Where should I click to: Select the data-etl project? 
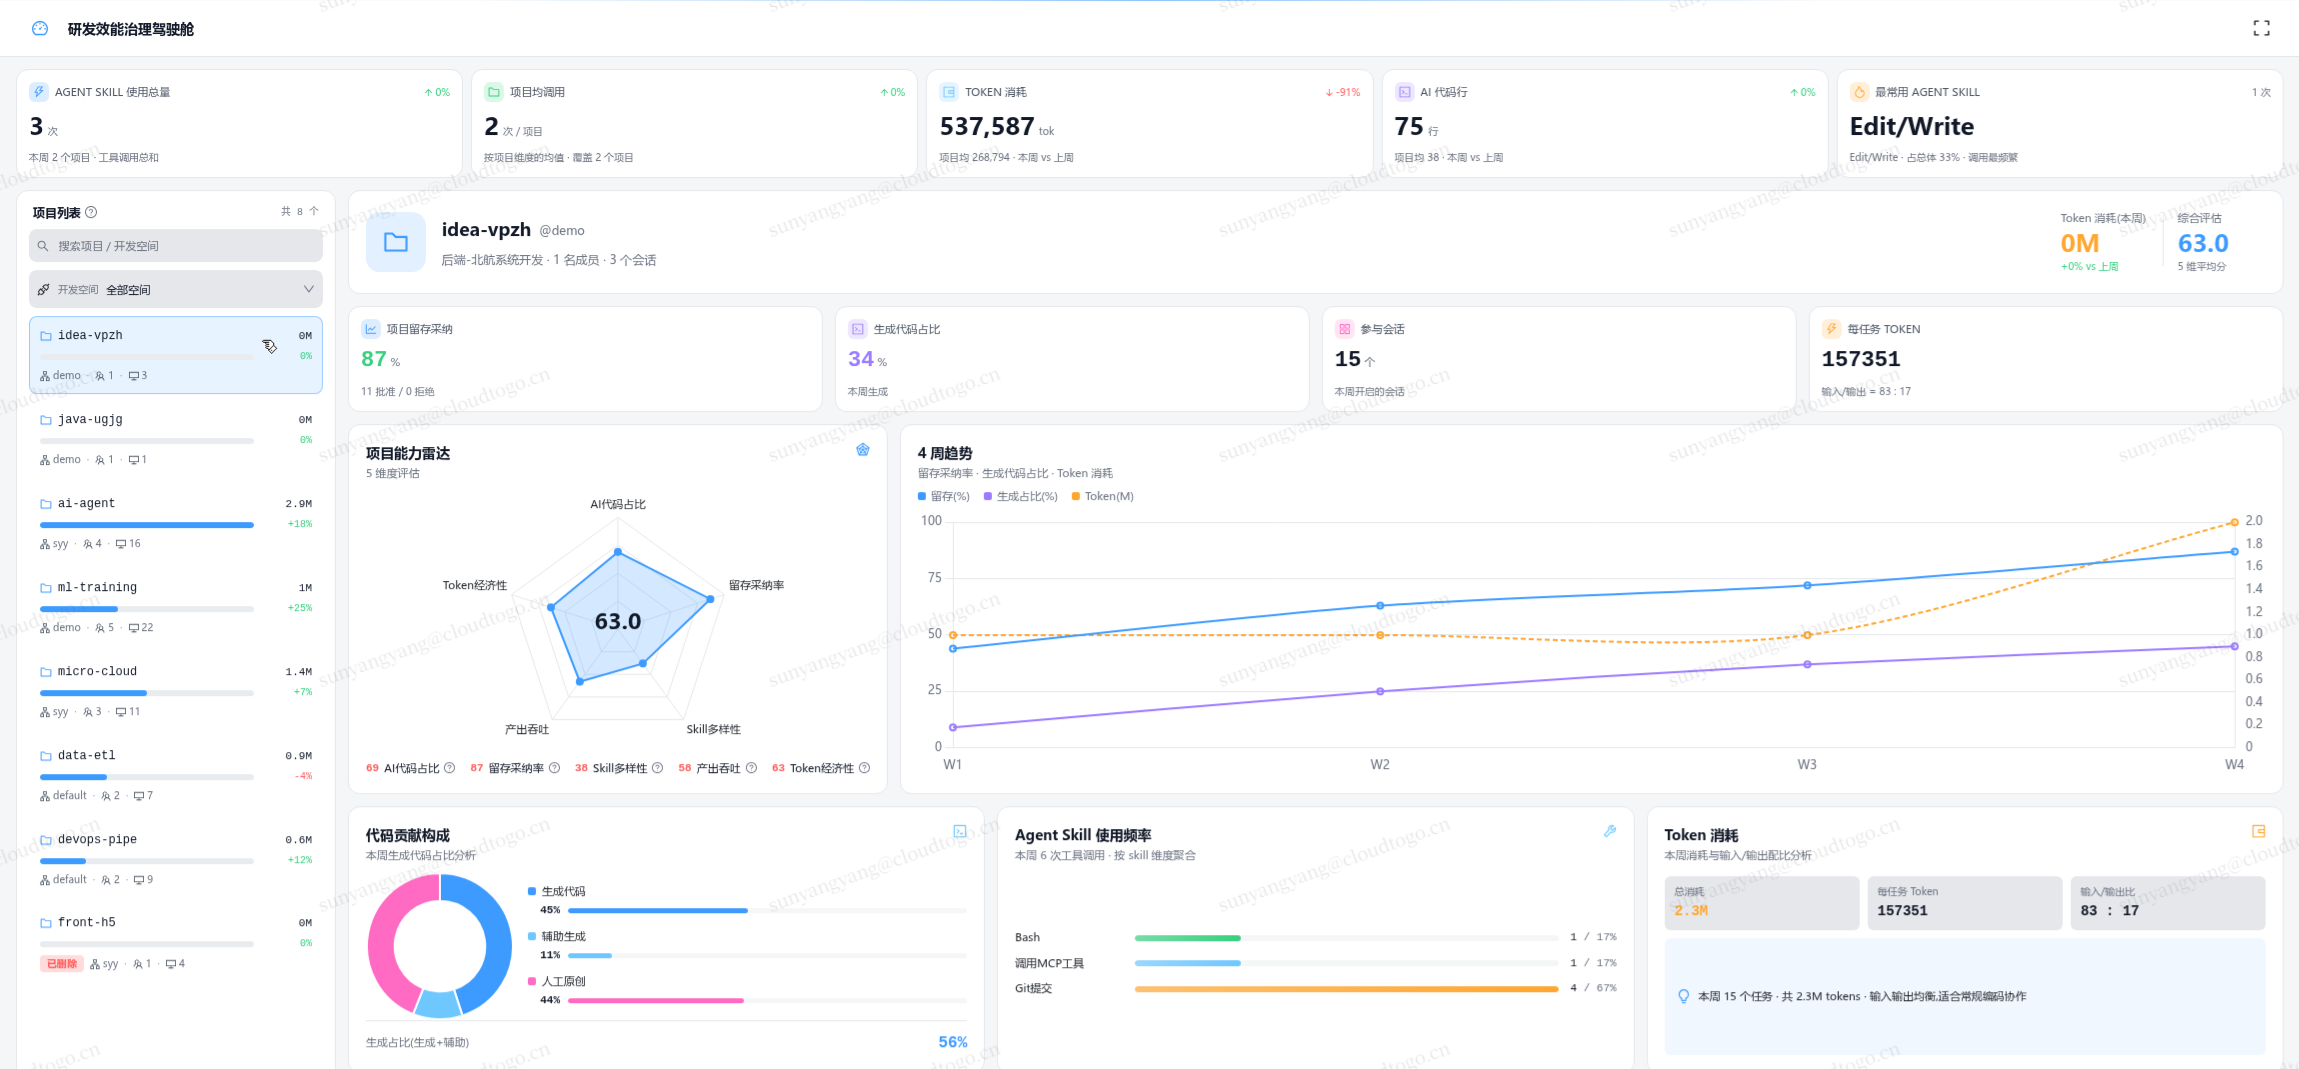(x=176, y=775)
